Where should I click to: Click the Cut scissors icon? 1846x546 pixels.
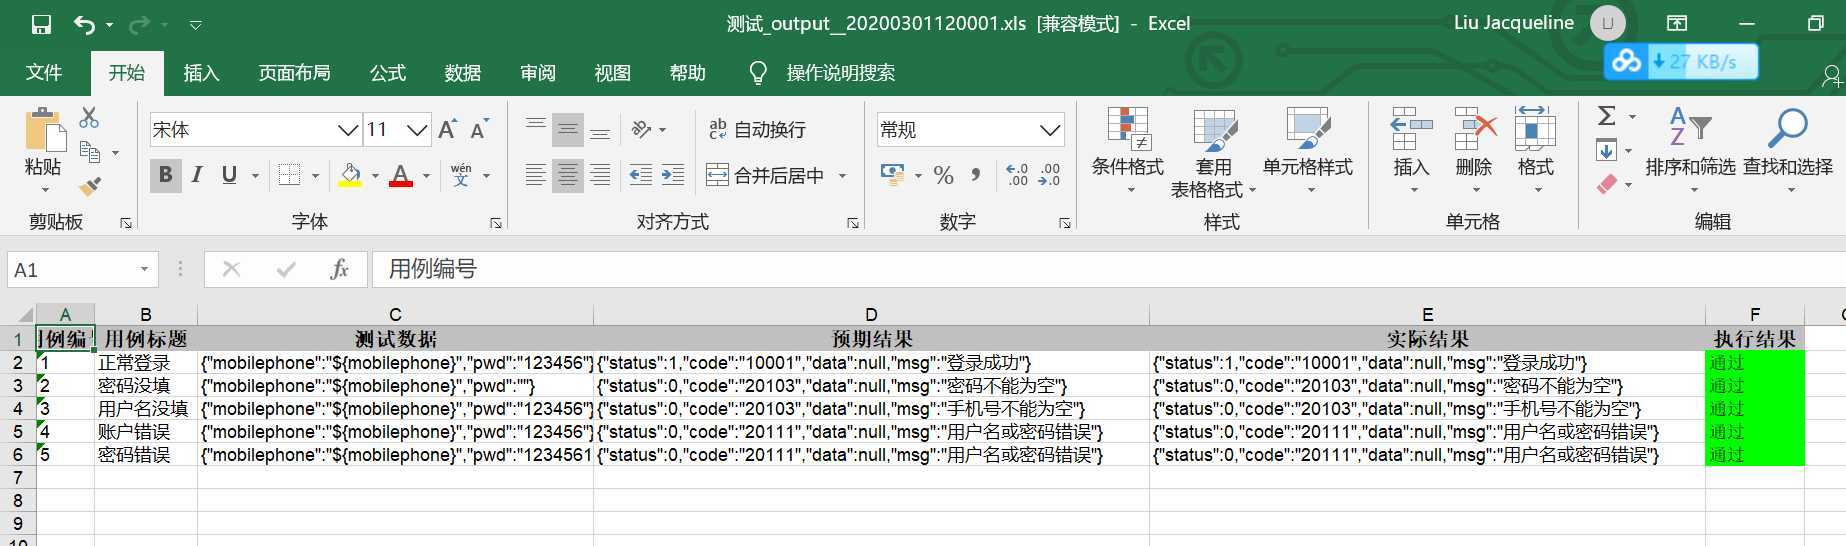[89, 117]
